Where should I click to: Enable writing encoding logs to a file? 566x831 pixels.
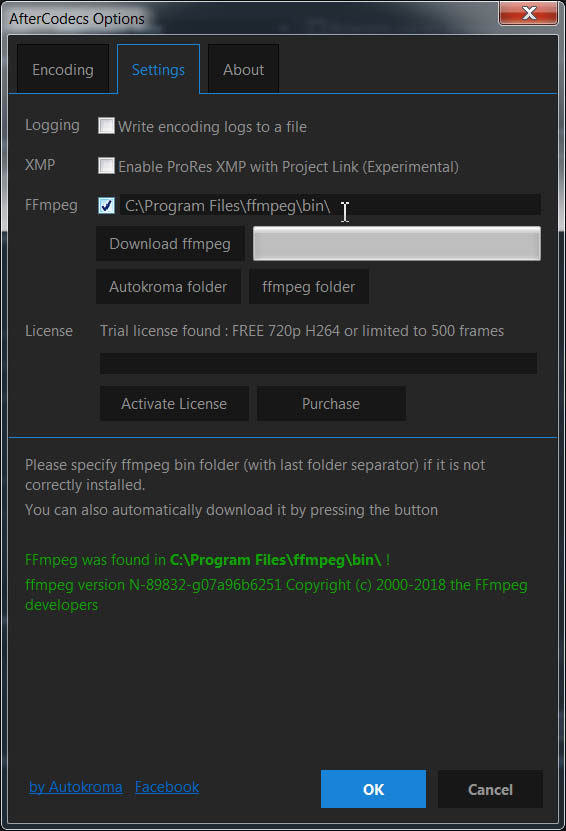point(106,126)
